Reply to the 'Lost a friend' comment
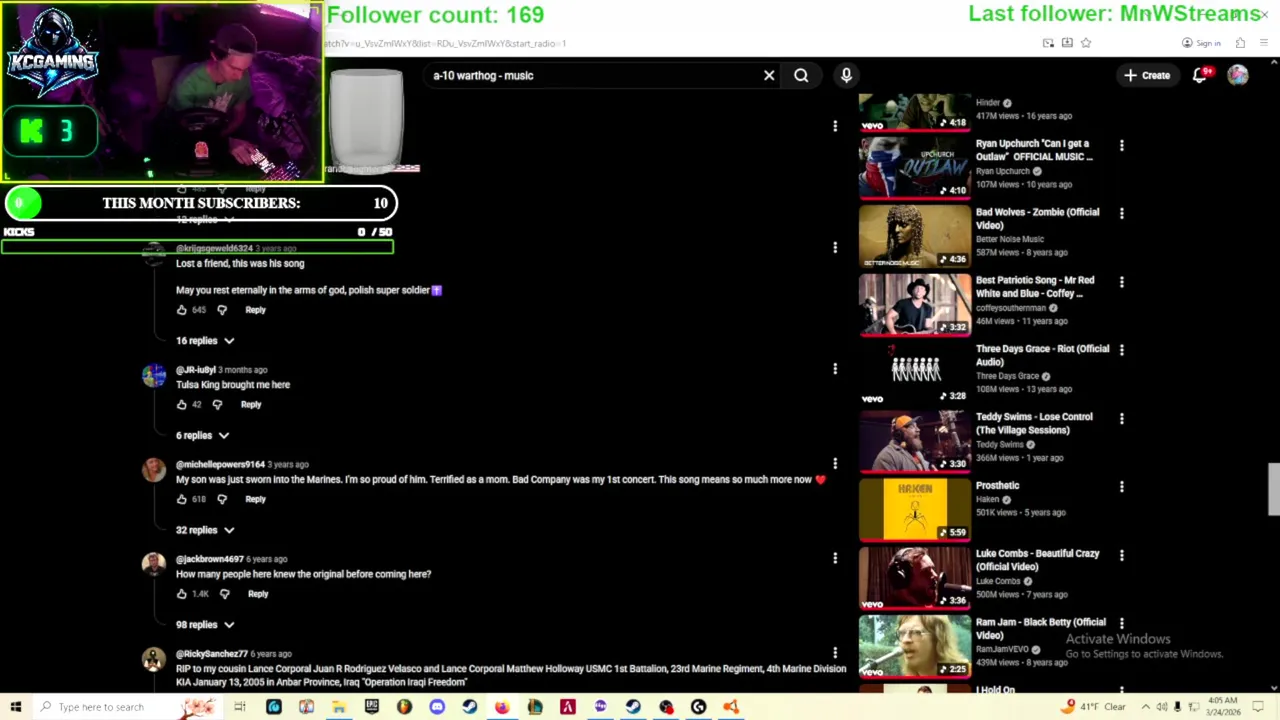This screenshot has width=1280, height=720. (255, 310)
